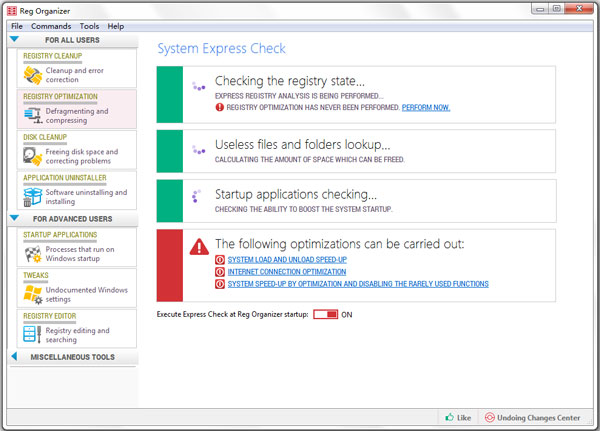Click the Perform Now link
This screenshot has height=431, width=600.
click(426, 106)
